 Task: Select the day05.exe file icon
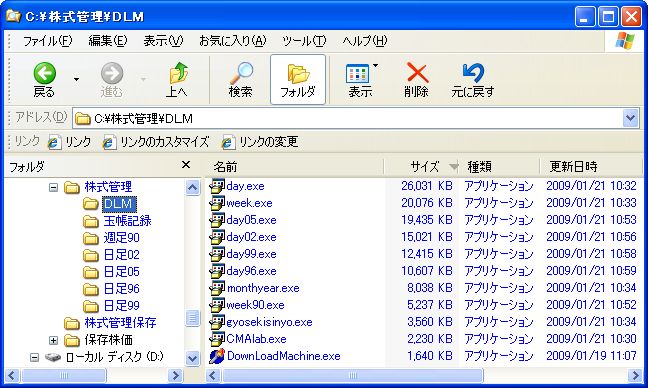point(217,220)
